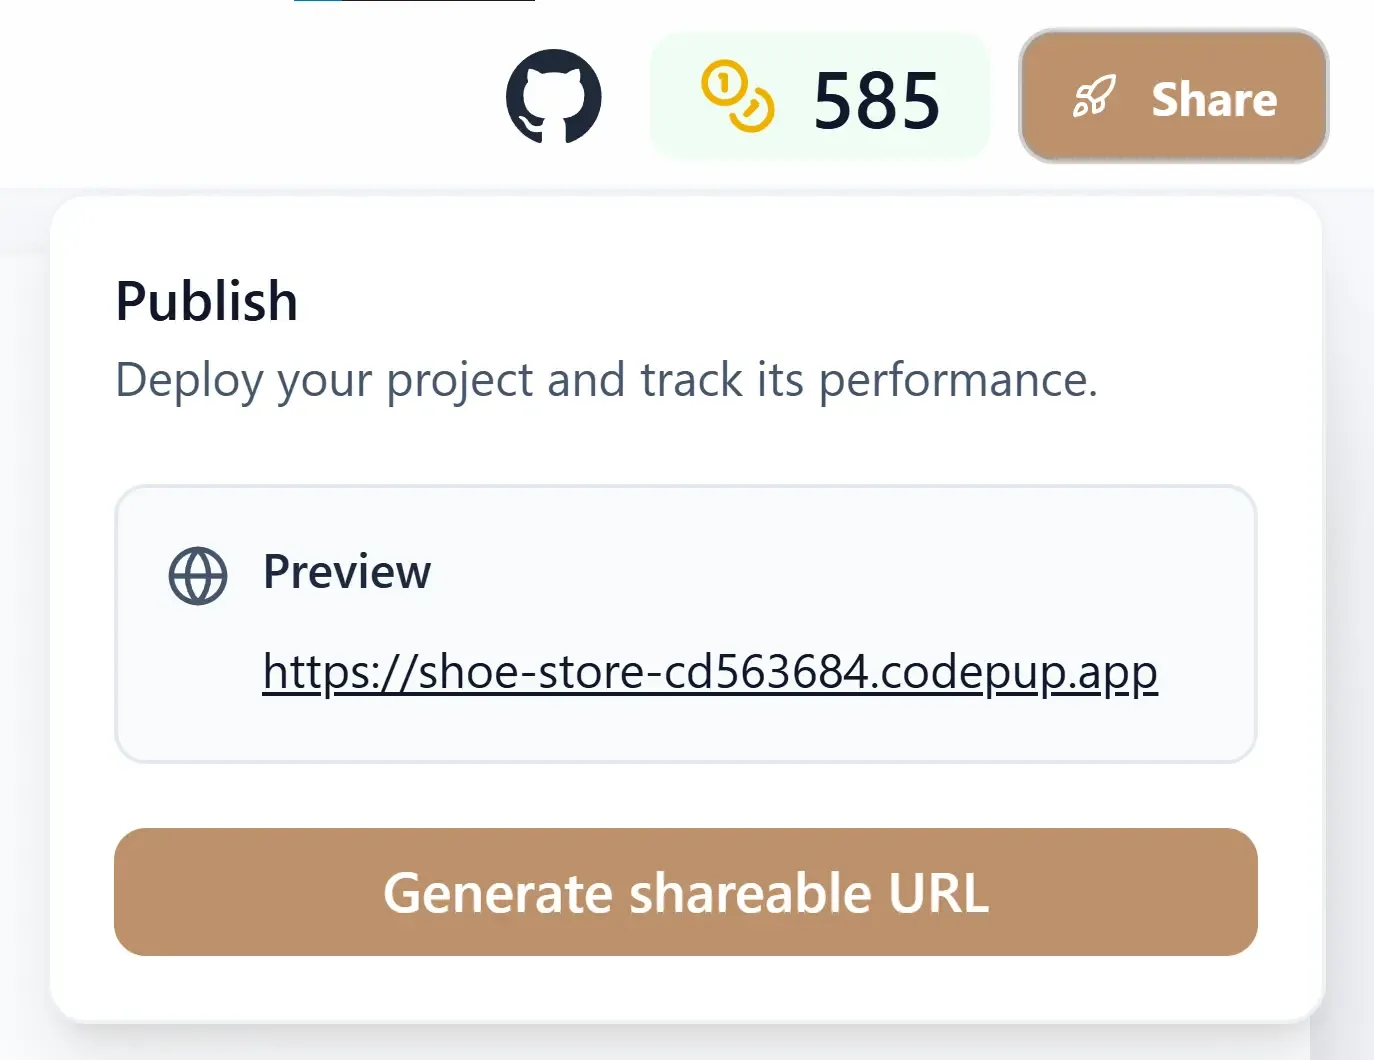The image size is (1374, 1060).
Task: Click the 585 credits balance number
Action: pos(876,100)
